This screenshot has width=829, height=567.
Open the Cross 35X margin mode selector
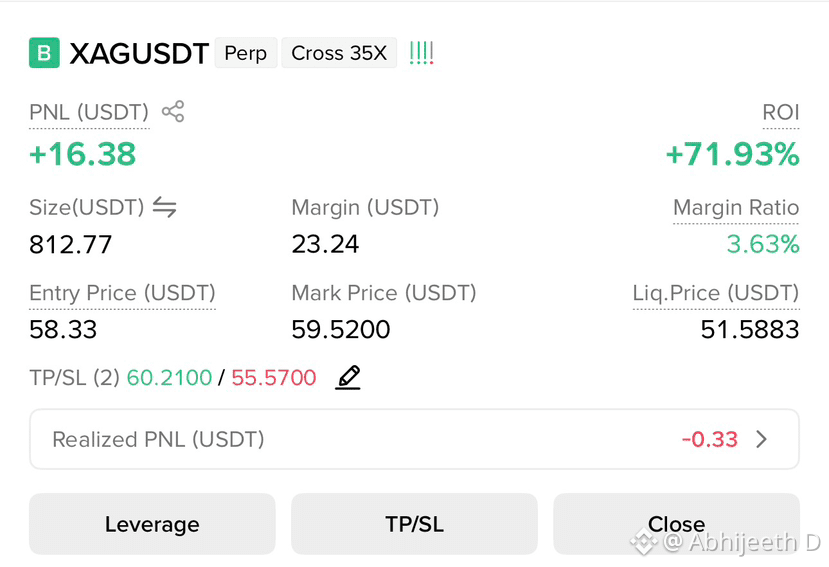pos(339,53)
